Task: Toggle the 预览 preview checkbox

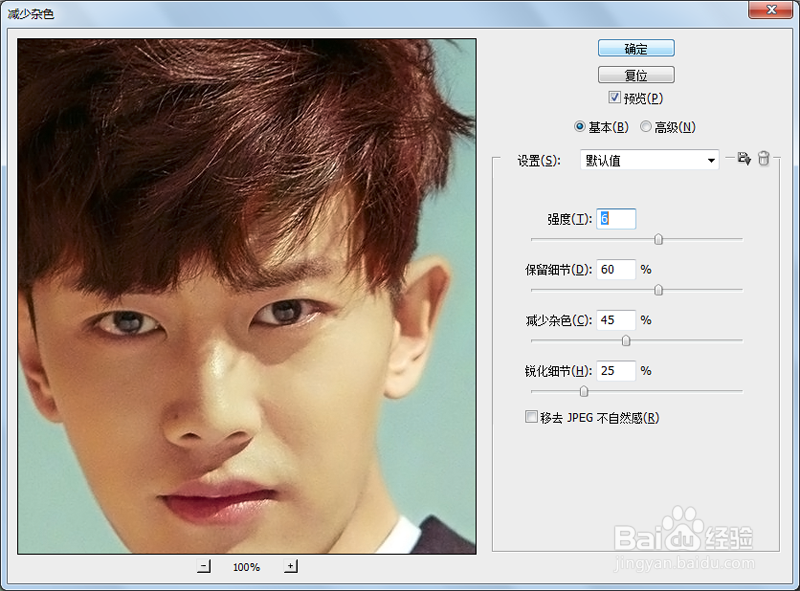Action: point(615,97)
